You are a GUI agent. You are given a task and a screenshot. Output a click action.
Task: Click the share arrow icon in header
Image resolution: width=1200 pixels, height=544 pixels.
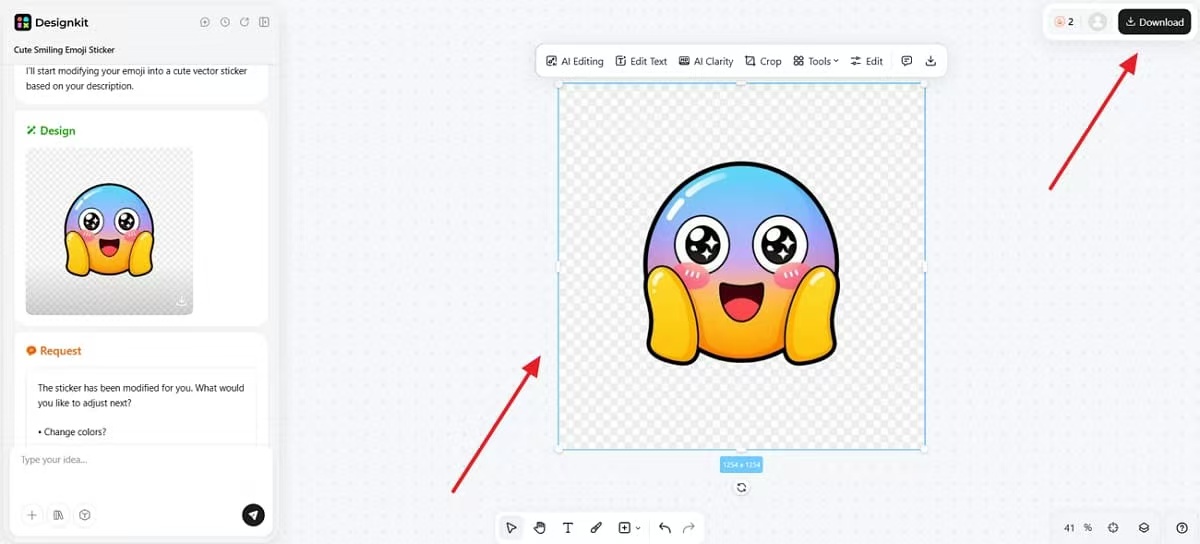[244, 22]
